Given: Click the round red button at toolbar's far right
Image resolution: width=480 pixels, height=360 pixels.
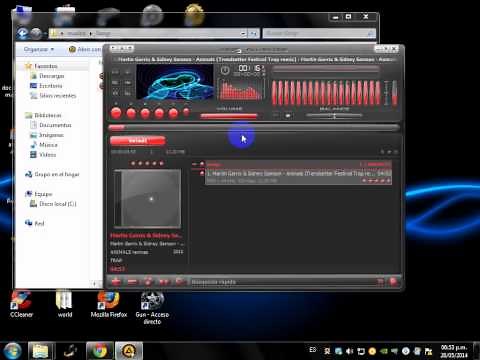Looking at the screenshot, I should pyautogui.click(x=393, y=282).
